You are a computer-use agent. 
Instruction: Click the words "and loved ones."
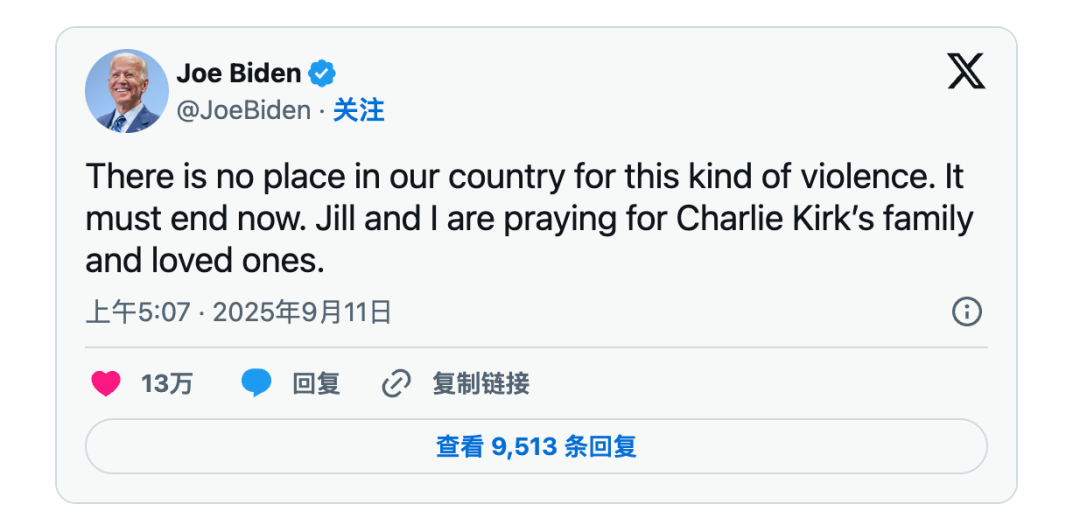click(x=205, y=261)
